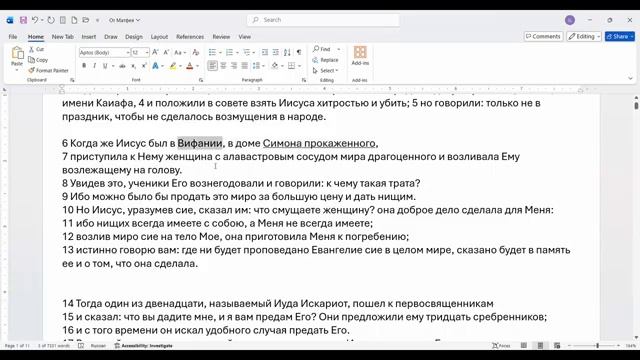Select Print Layout view in status bar

click(x=540, y=346)
